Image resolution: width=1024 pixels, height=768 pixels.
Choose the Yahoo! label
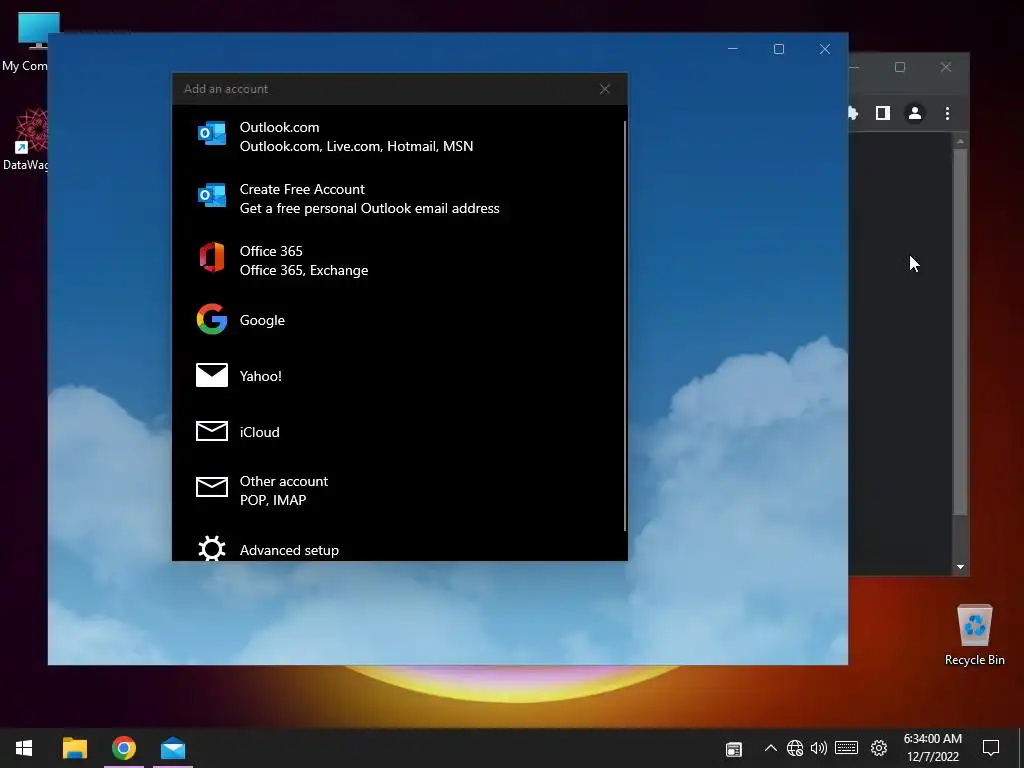261,376
